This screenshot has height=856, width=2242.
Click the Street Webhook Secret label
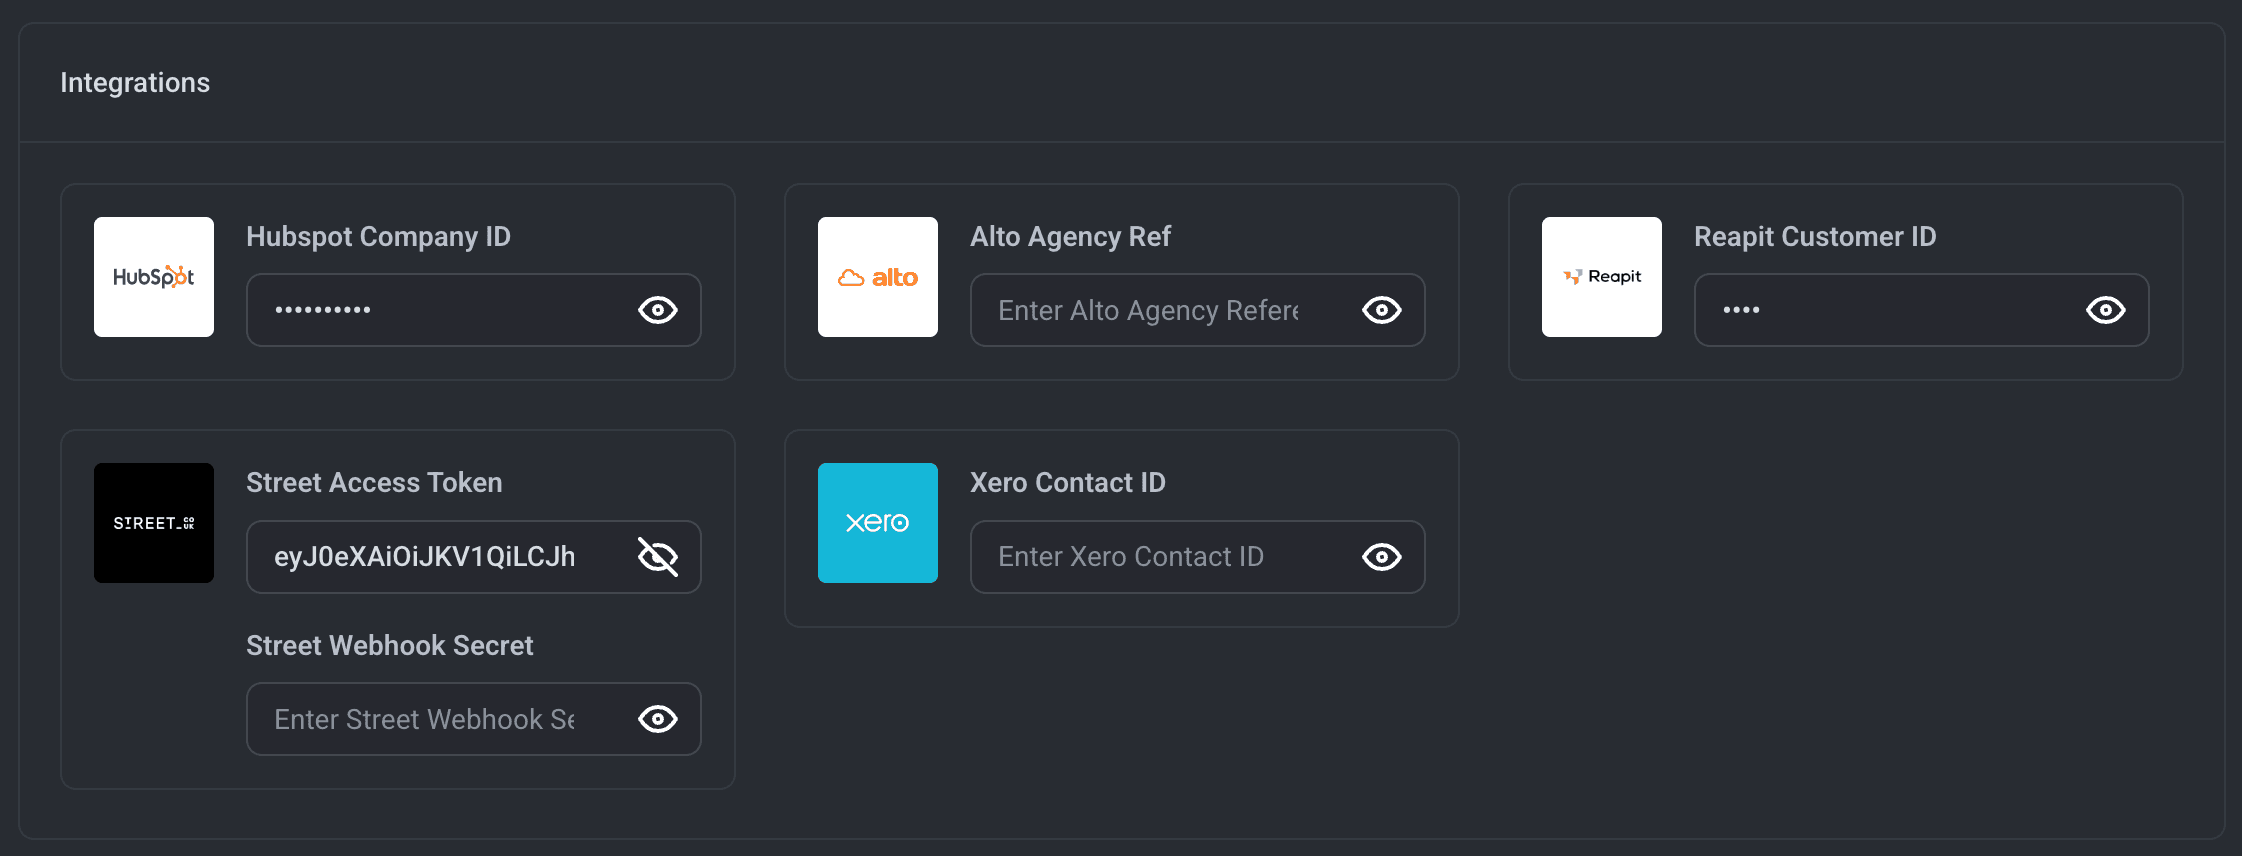tap(389, 645)
